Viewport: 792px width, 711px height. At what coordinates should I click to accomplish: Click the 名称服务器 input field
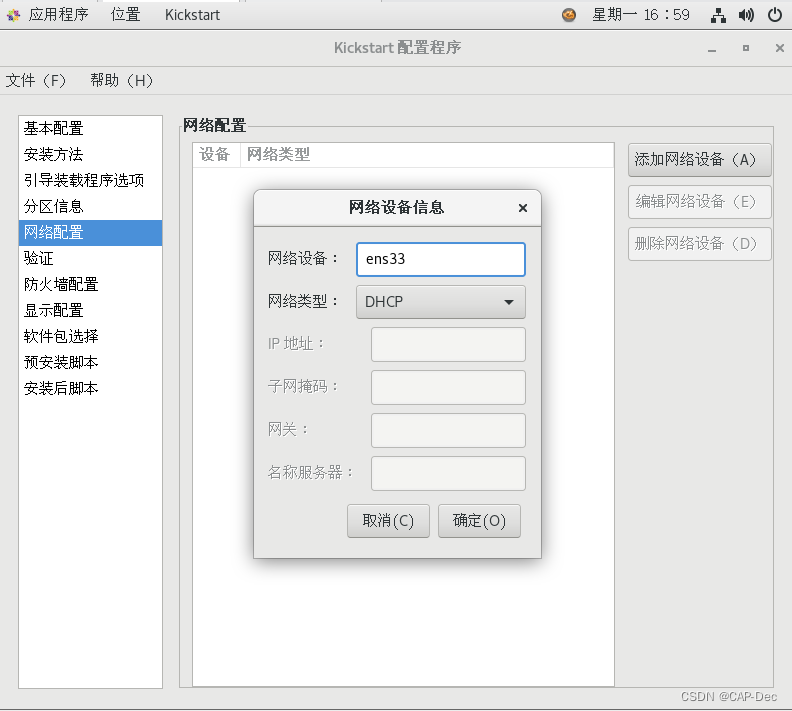click(448, 473)
